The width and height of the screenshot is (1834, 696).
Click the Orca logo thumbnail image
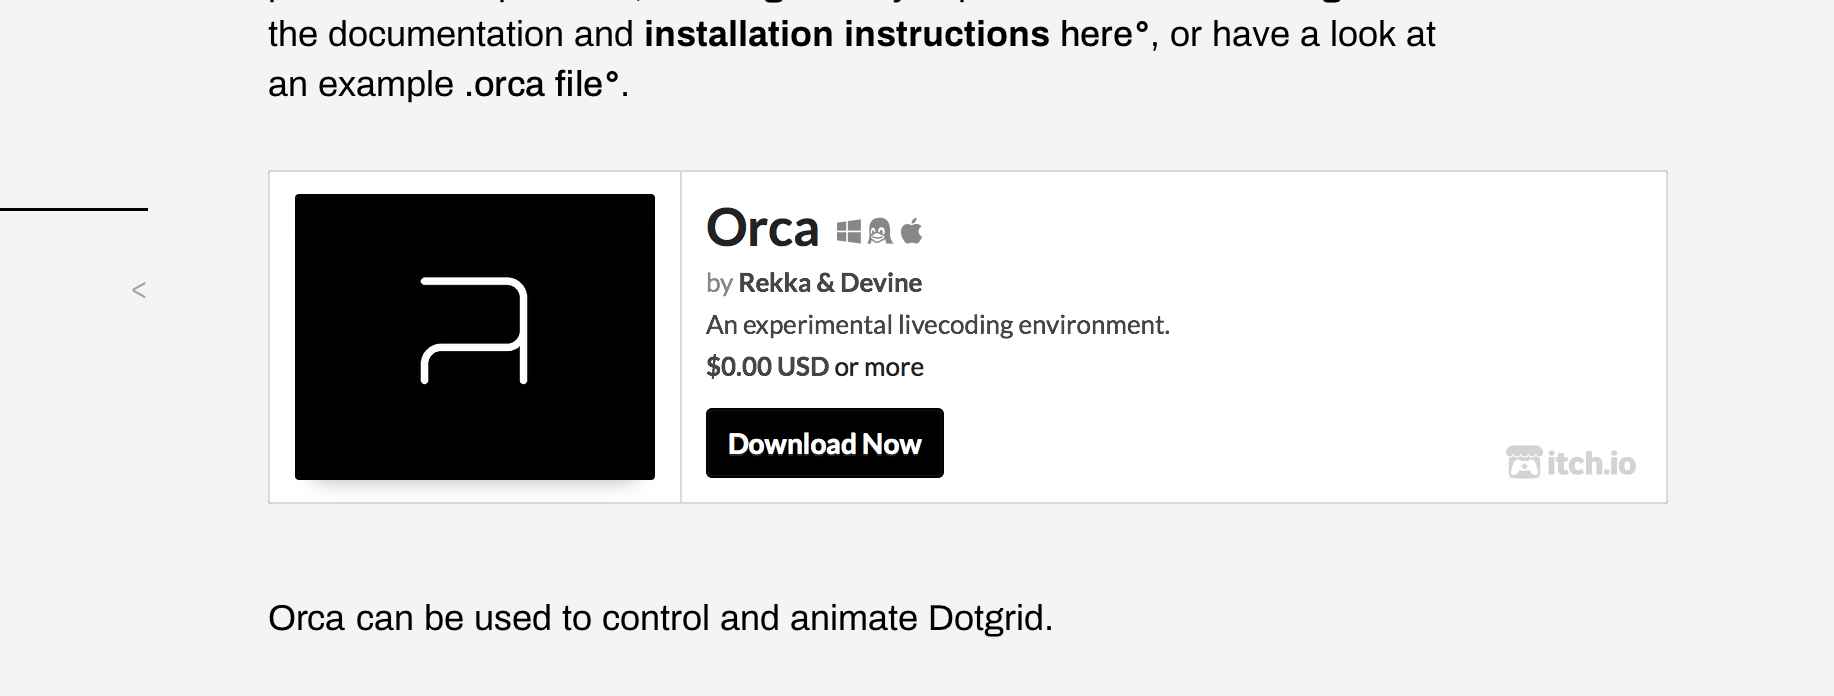tap(475, 337)
